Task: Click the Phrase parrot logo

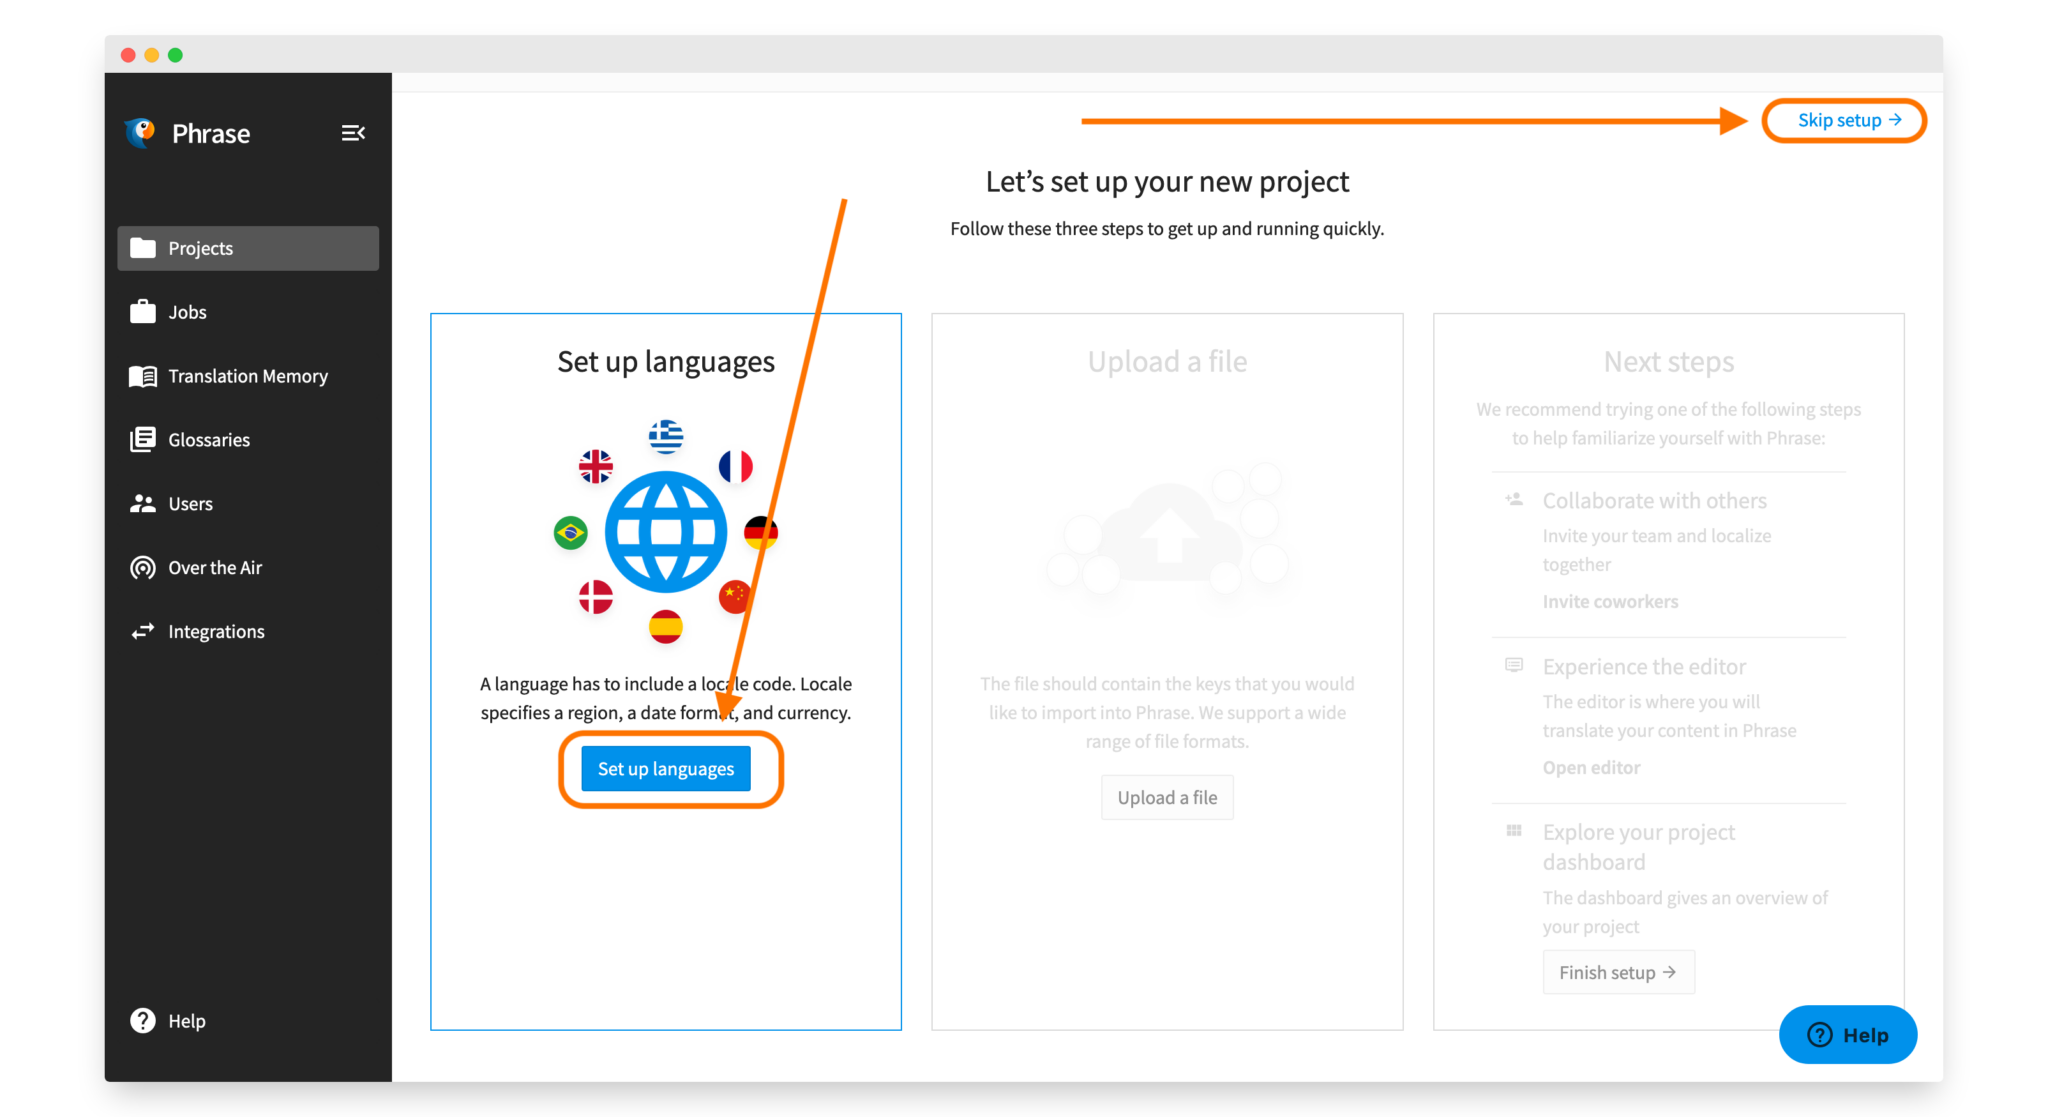Action: pos(141,133)
